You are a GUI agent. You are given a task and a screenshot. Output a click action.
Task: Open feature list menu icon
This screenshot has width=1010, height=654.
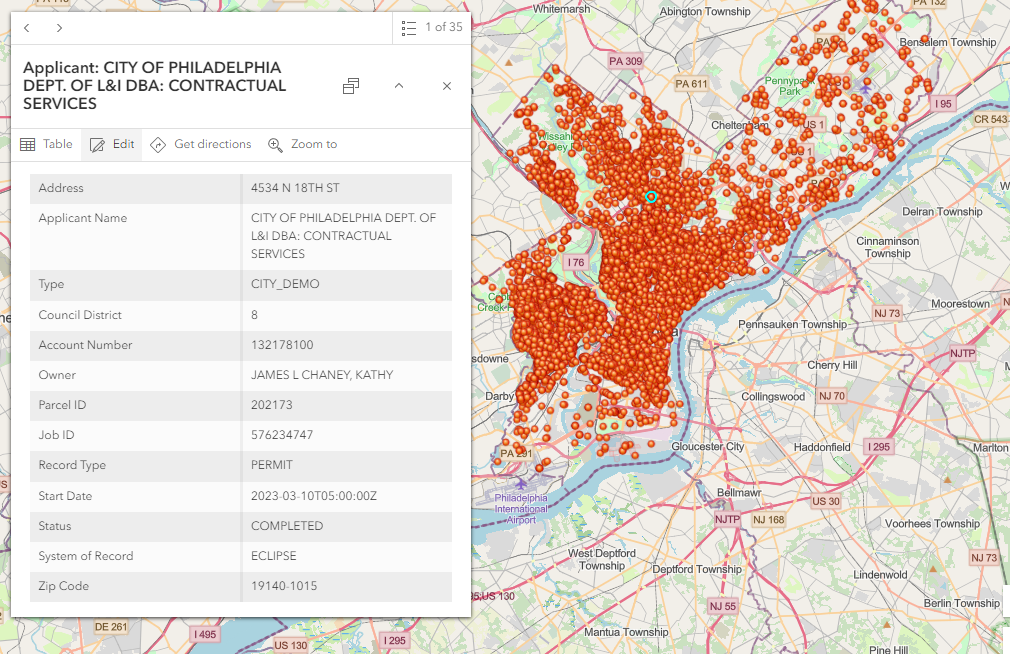pos(408,28)
